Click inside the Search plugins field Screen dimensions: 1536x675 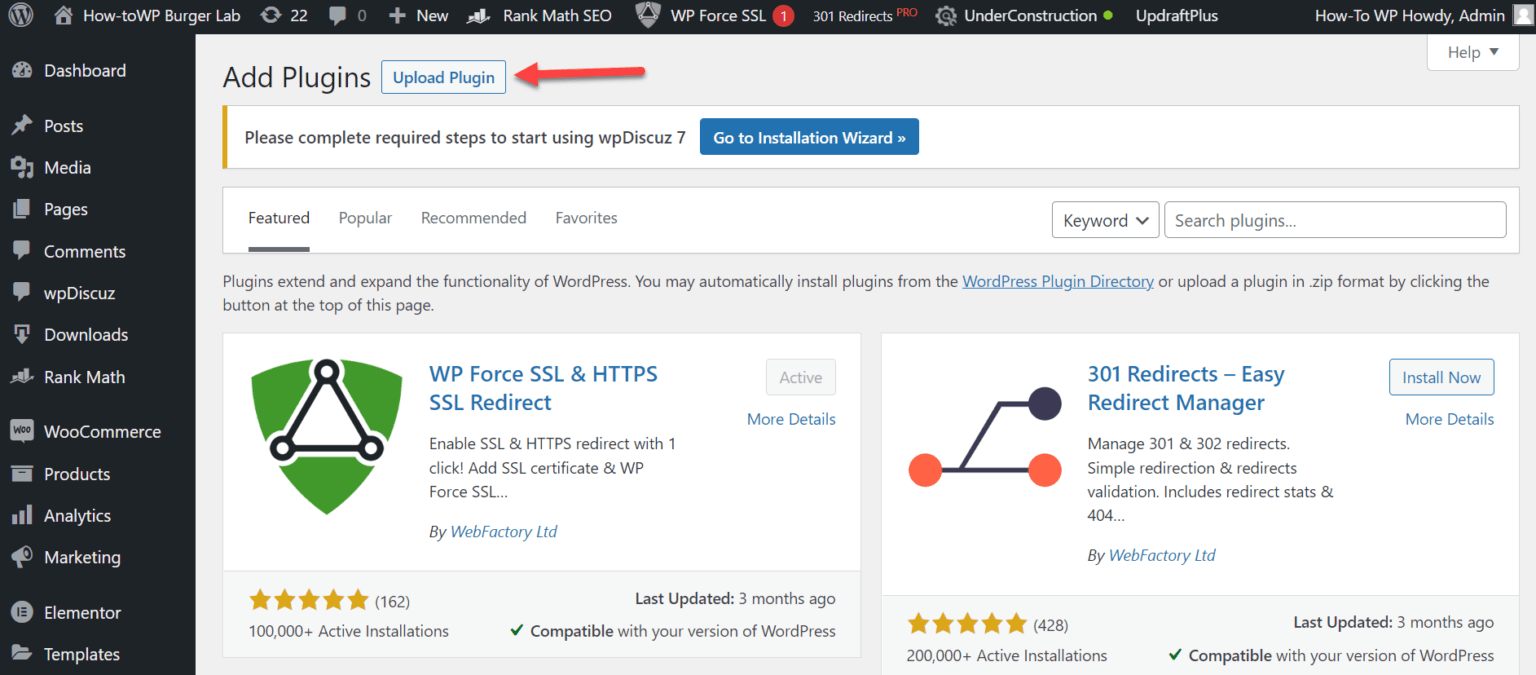(x=1334, y=219)
